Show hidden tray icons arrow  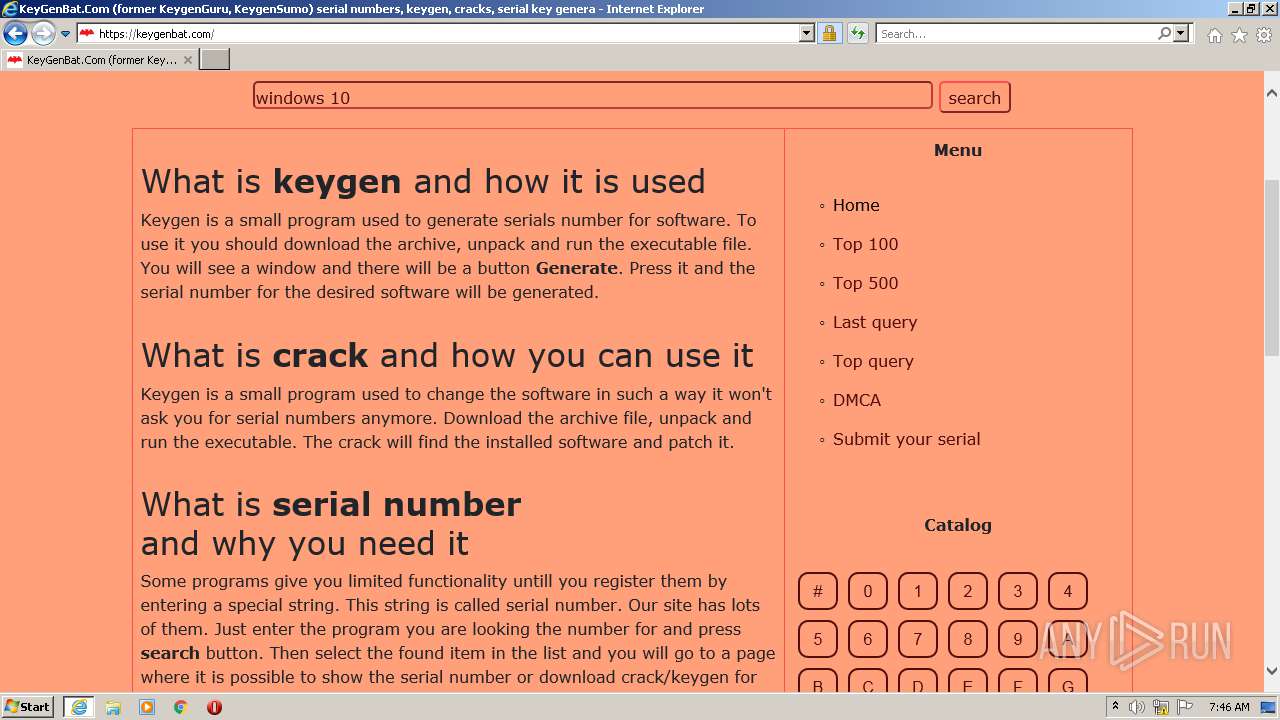pyautogui.click(x=1115, y=707)
